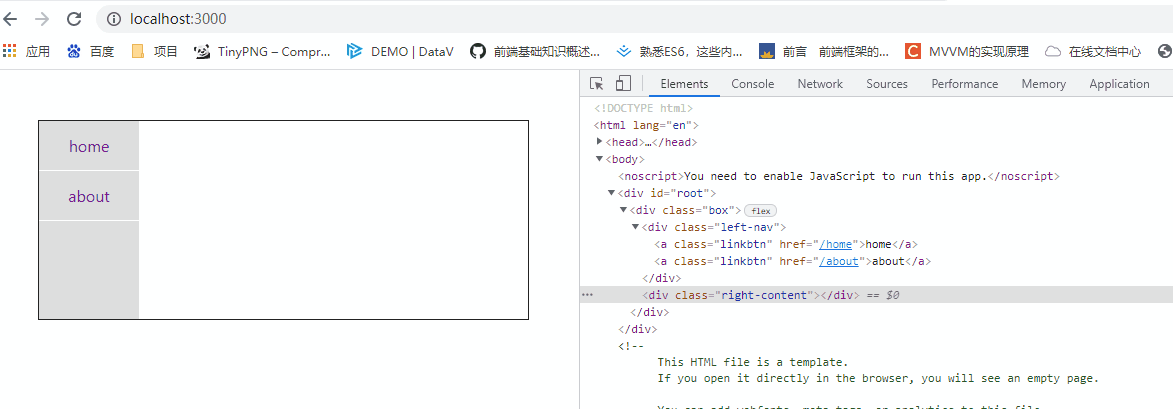The width and height of the screenshot is (1173, 409).
Task: Collapse the div class="left-nav" node
Action: click(x=636, y=227)
